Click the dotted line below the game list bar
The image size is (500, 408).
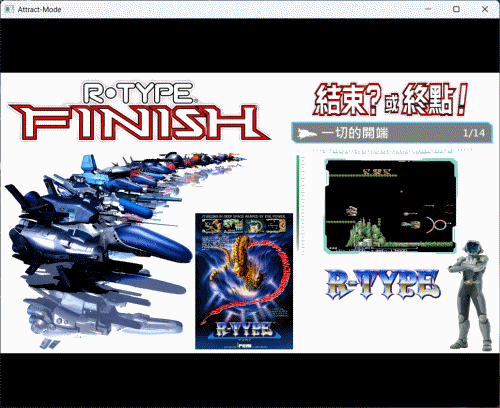click(x=392, y=151)
